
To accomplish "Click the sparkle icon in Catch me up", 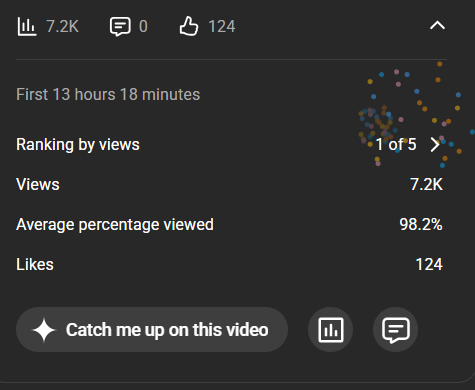I will pos(44,330).
